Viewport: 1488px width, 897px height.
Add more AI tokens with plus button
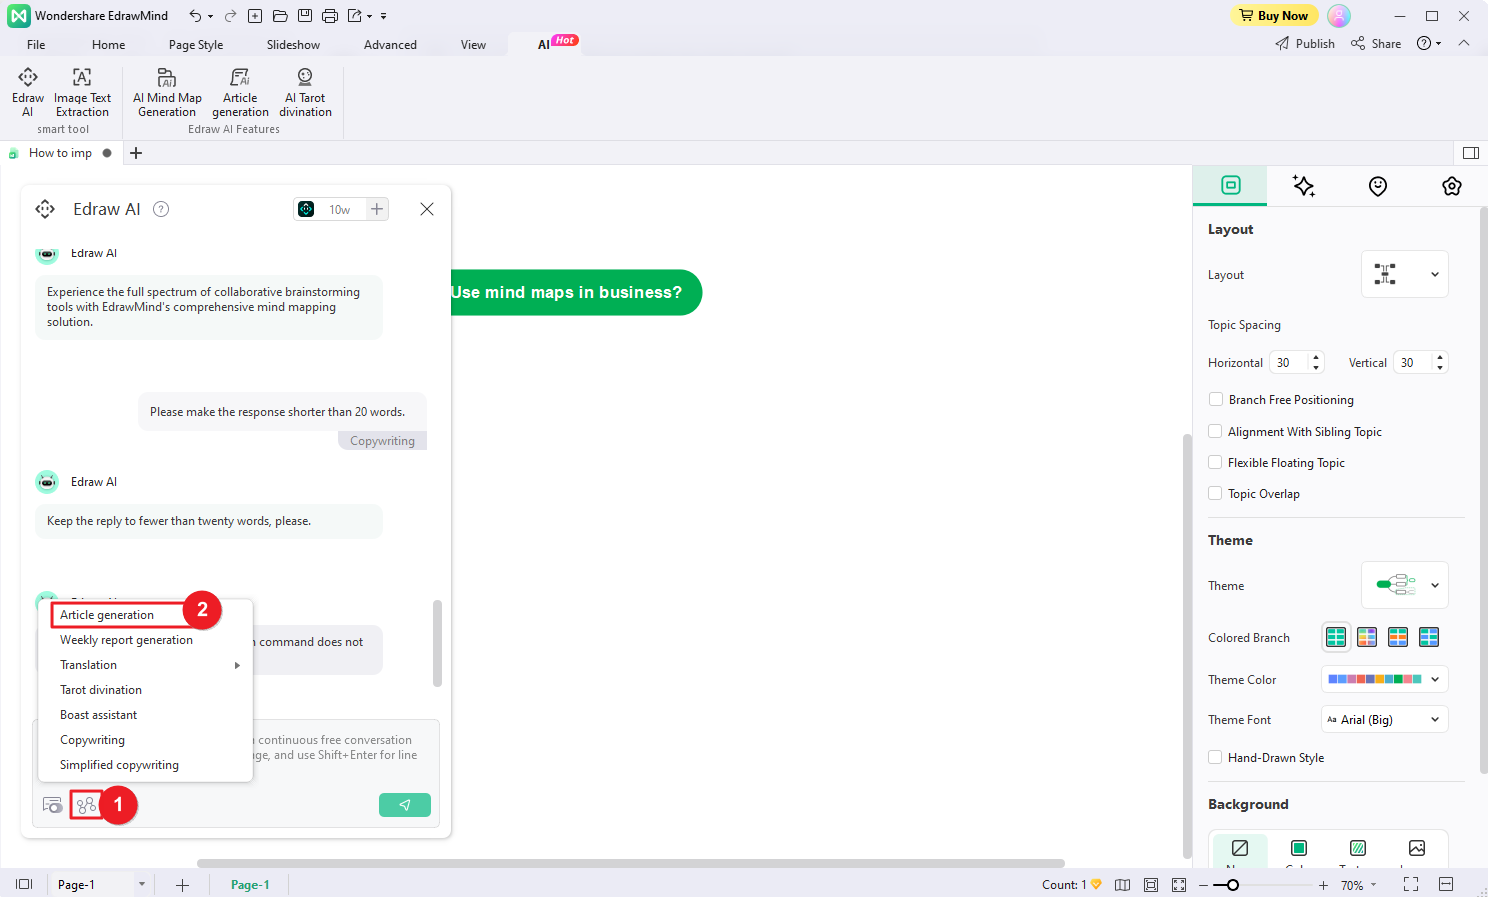tap(377, 209)
